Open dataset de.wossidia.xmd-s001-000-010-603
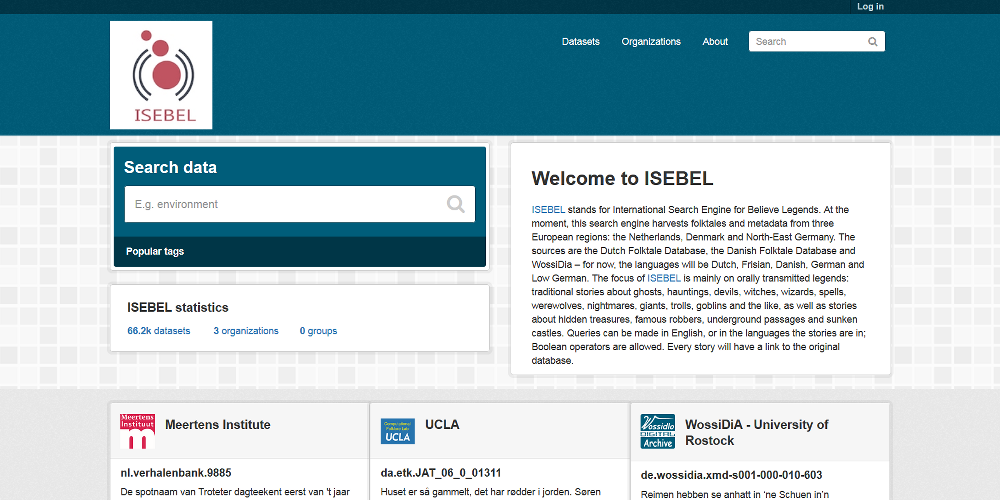1000x500 pixels. tap(732, 475)
